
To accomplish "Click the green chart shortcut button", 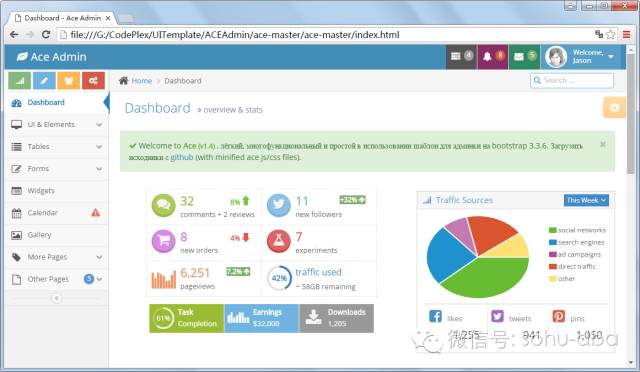I will (x=20, y=81).
